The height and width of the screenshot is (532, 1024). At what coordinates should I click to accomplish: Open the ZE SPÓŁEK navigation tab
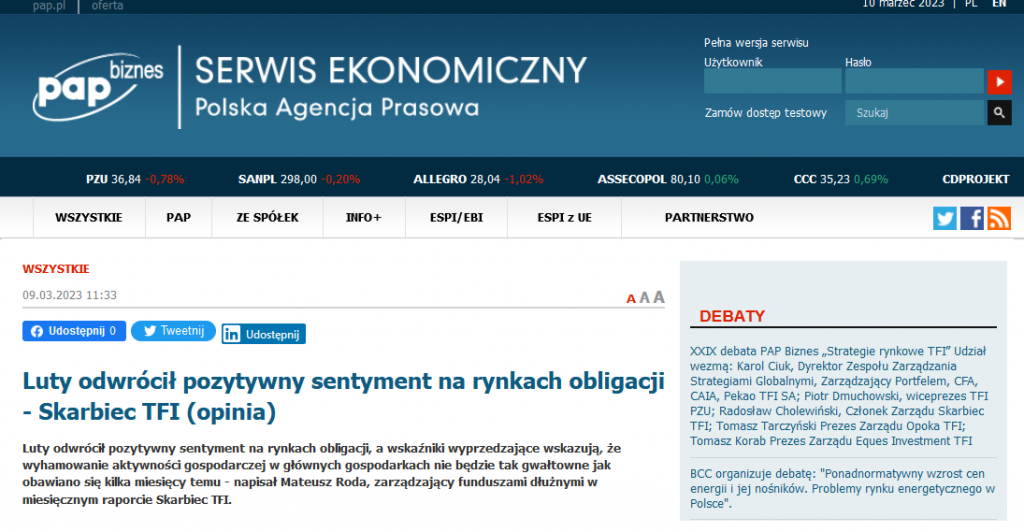[267, 217]
